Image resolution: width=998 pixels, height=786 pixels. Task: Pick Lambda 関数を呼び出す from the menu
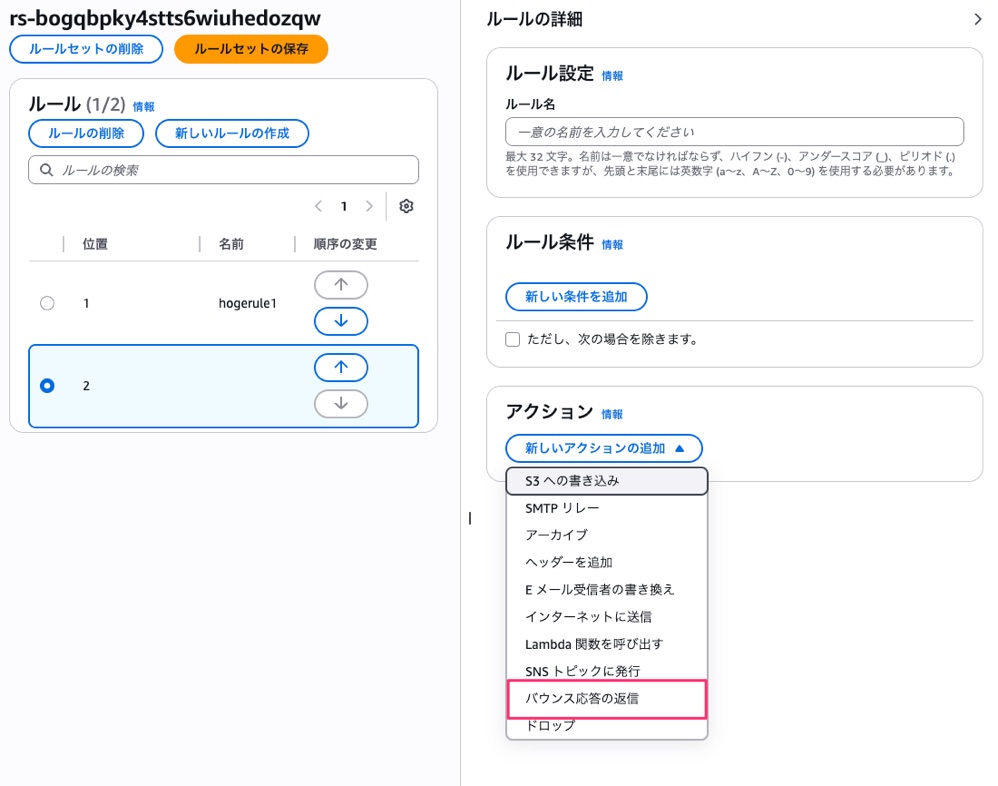pyautogui.click(x=594, y=644)
